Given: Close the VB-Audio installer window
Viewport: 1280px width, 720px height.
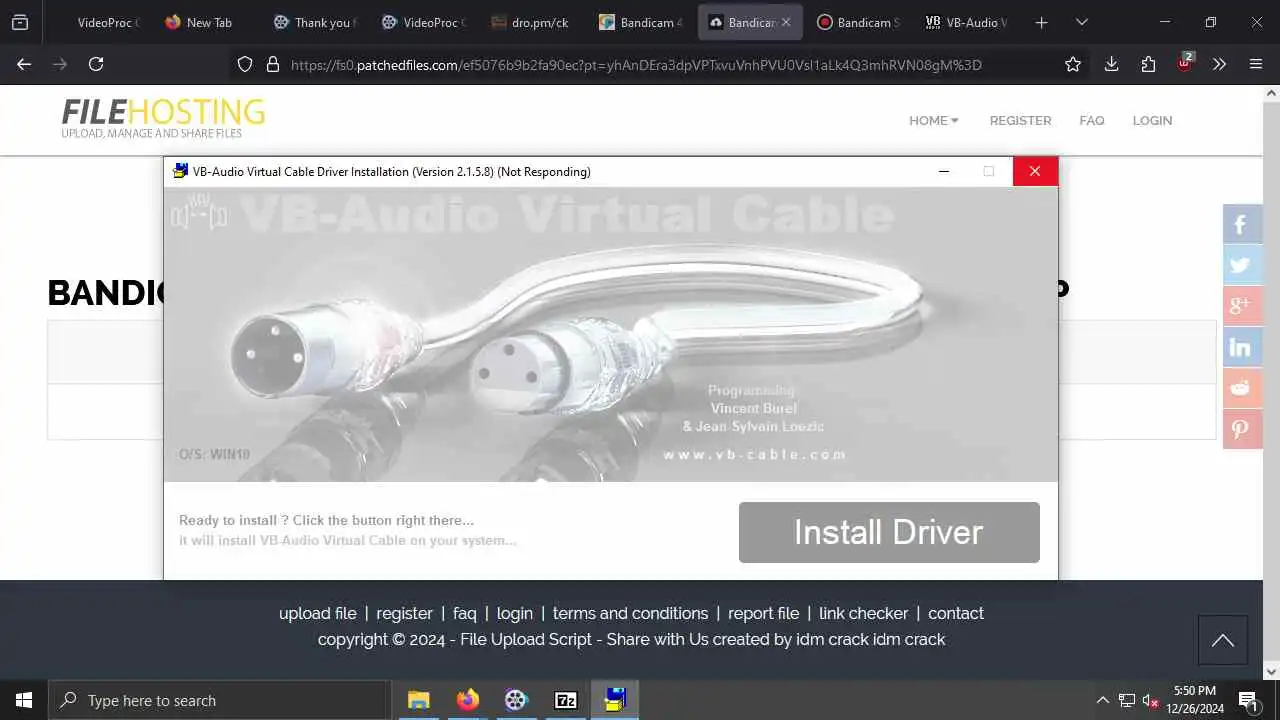Looking at the screenshot, I should 1035,171.
